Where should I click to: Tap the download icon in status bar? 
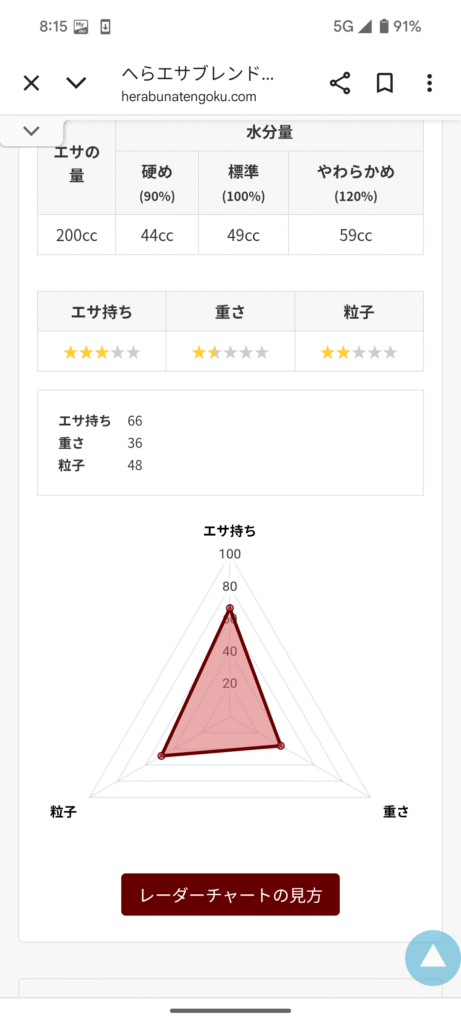105,27
